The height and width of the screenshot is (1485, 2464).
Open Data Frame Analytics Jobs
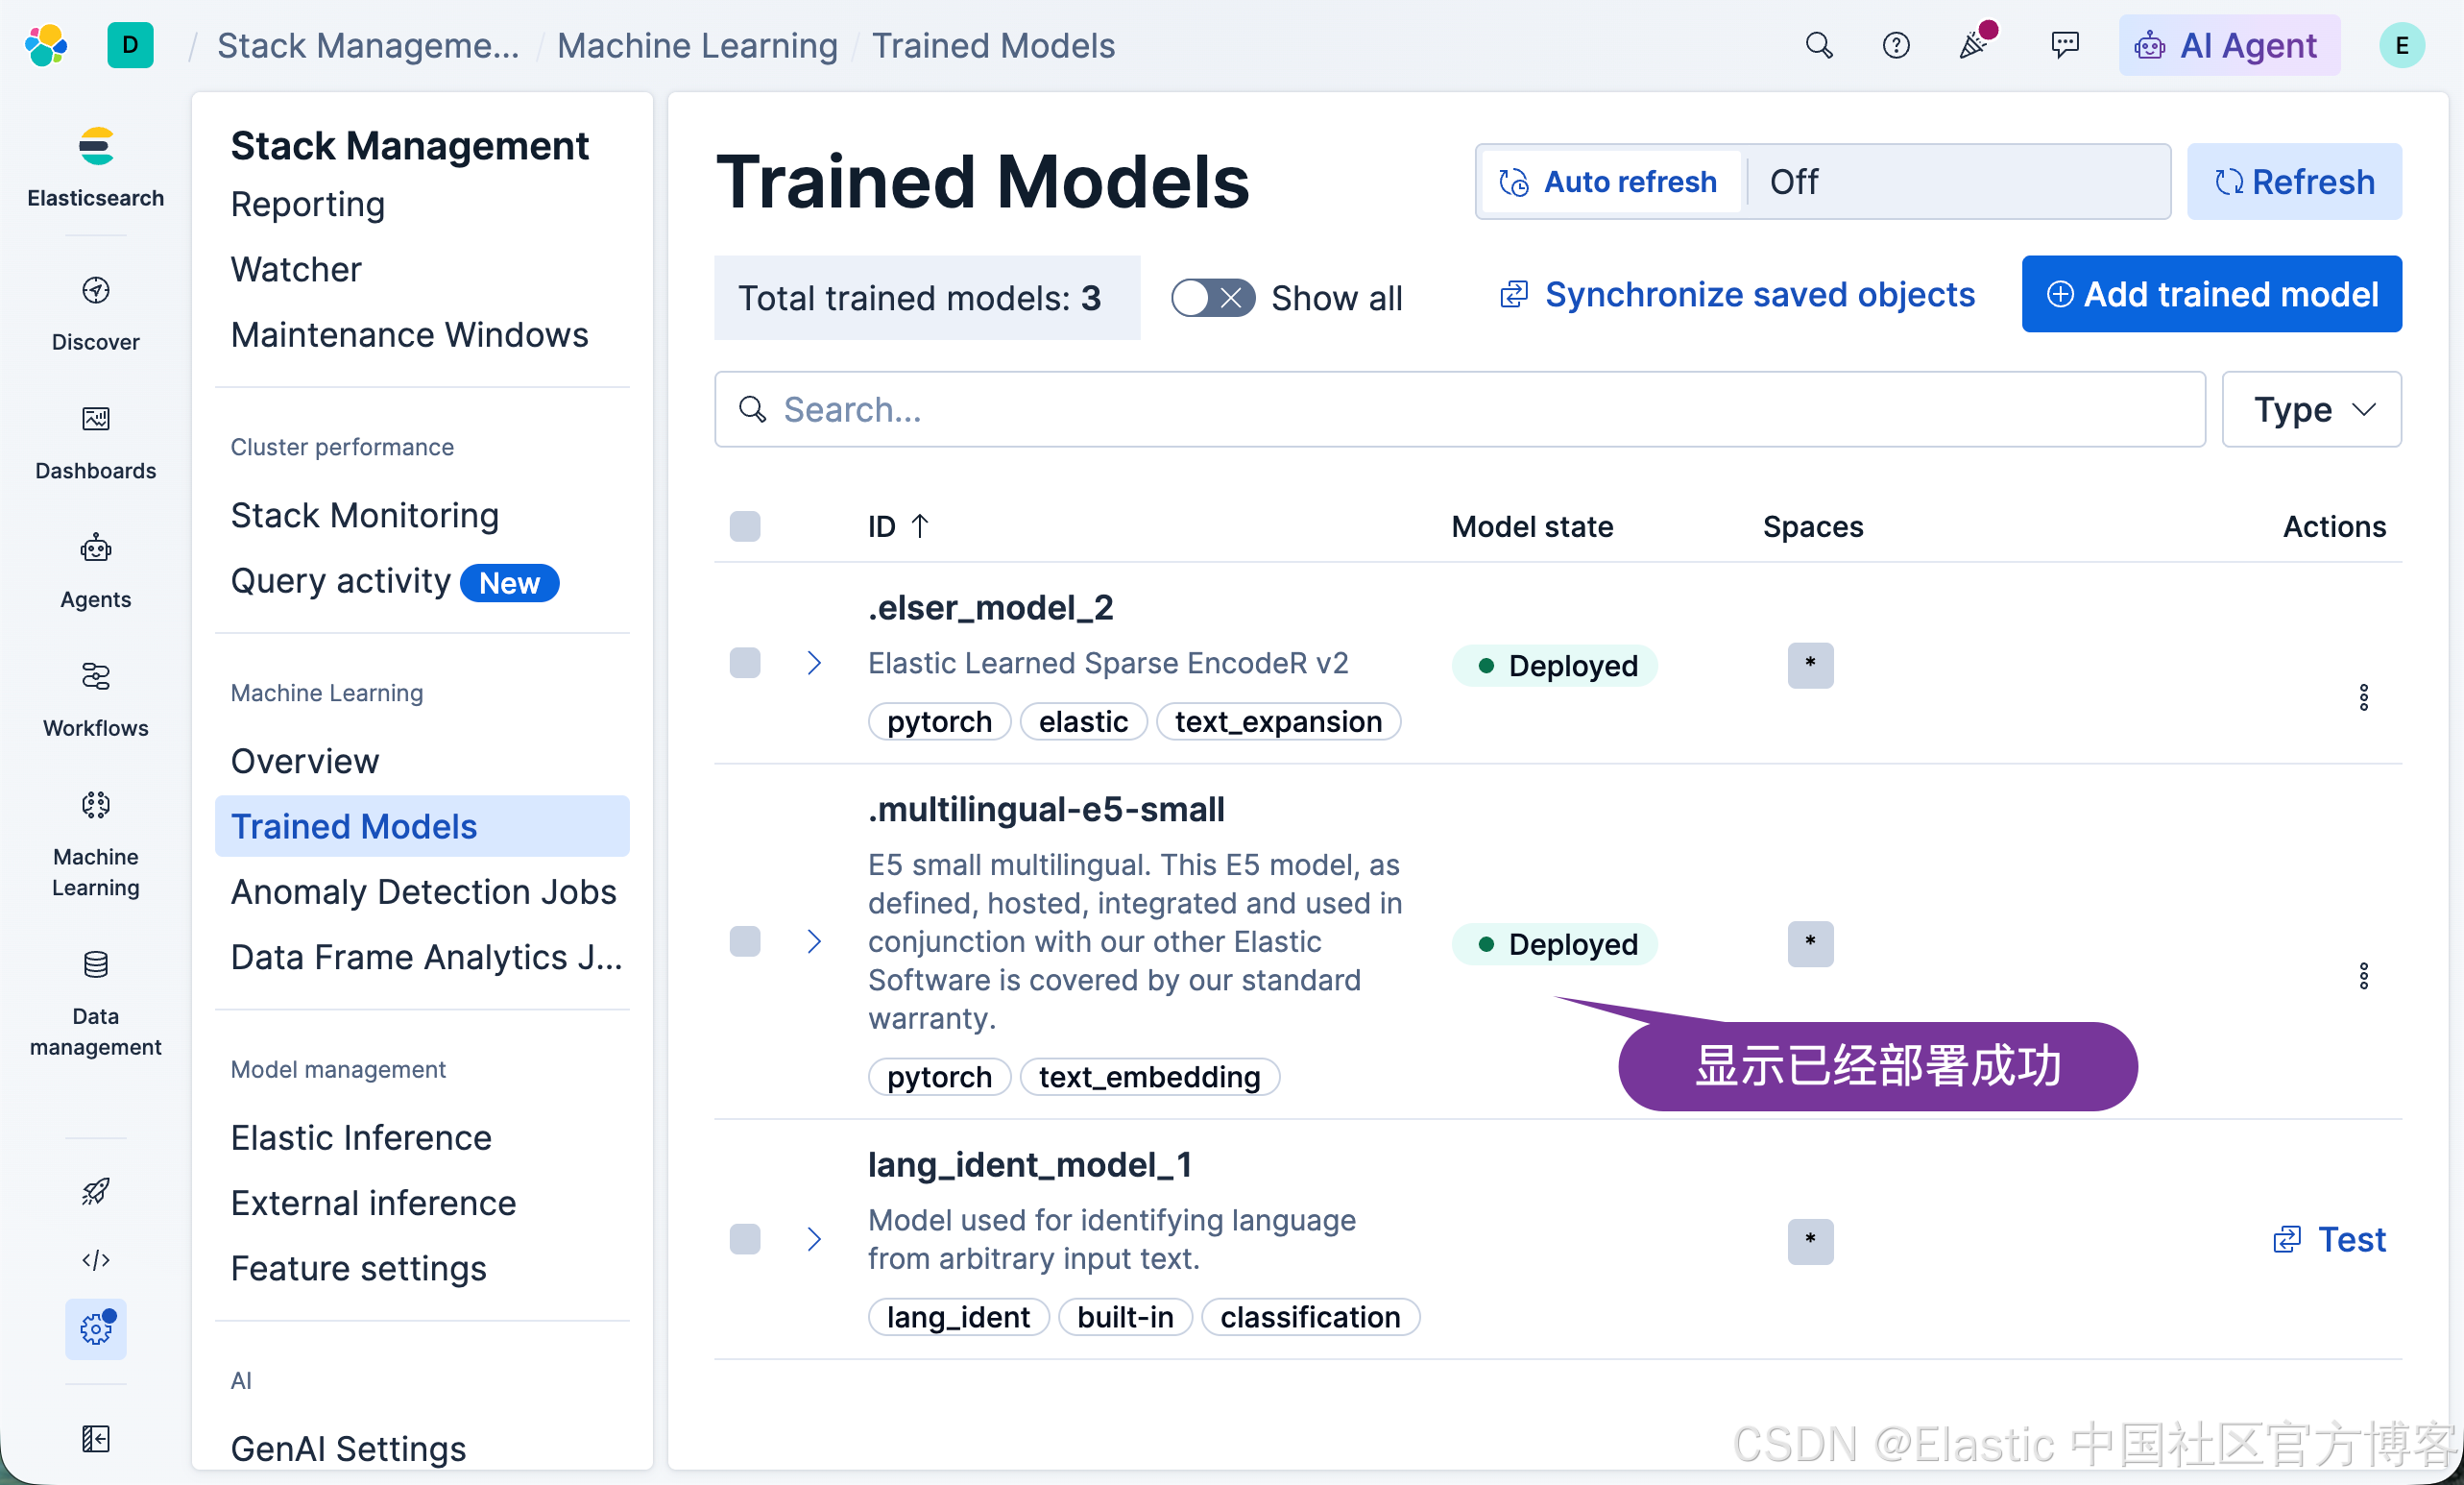(x=427, y=957)
